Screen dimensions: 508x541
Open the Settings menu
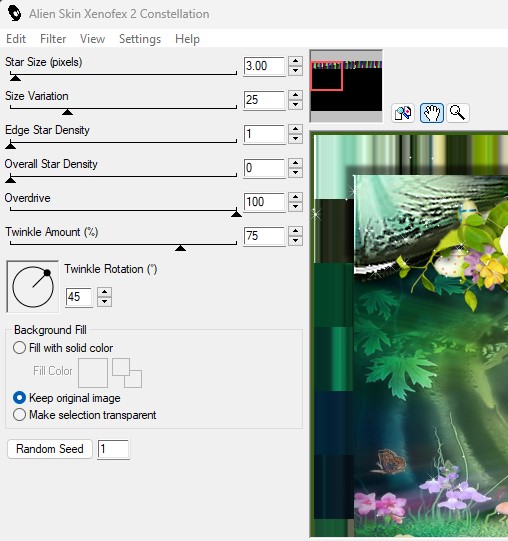pyautogui.click(x=140, y=39)
